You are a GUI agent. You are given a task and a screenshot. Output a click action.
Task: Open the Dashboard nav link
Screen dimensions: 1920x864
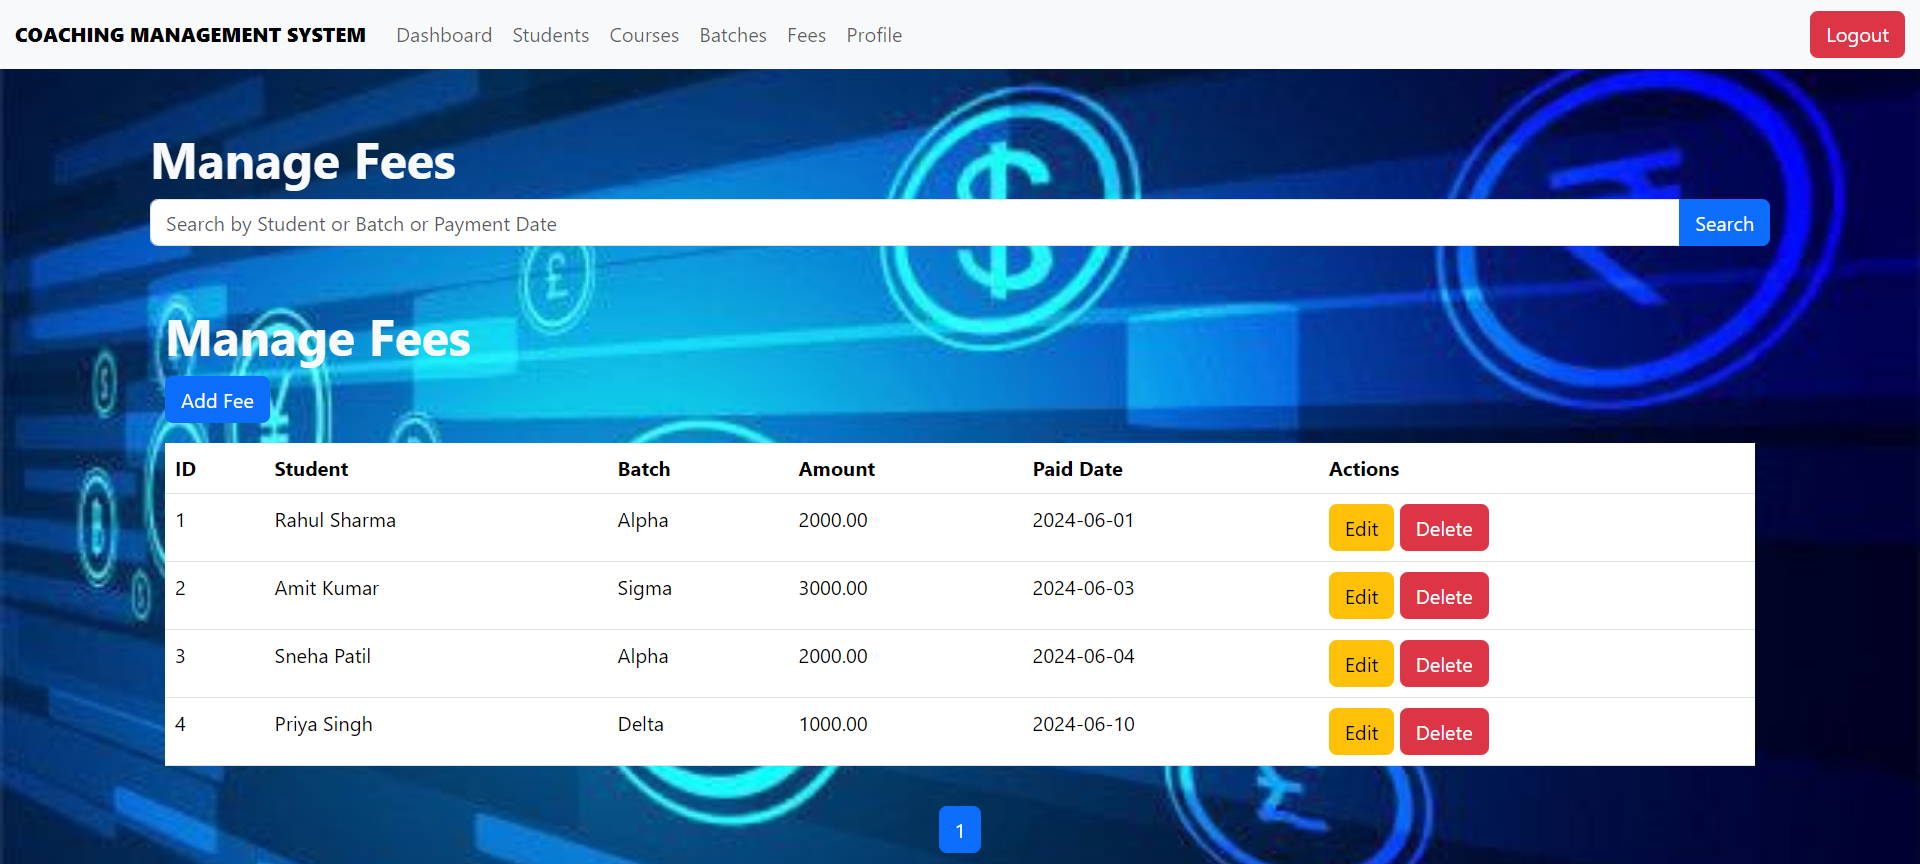pyautogui.click(x=444, y=35)
